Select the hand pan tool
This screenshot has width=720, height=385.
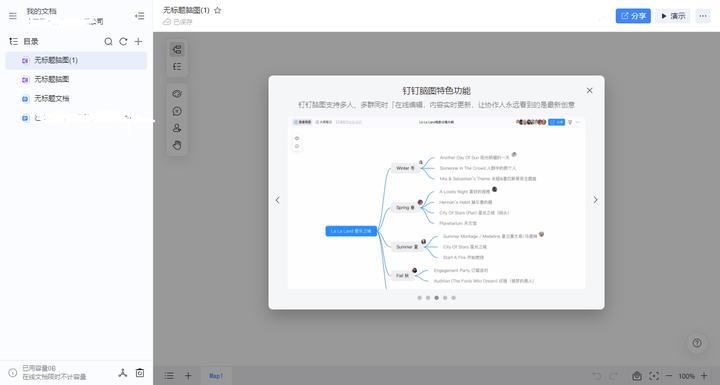tap(177, 145)
